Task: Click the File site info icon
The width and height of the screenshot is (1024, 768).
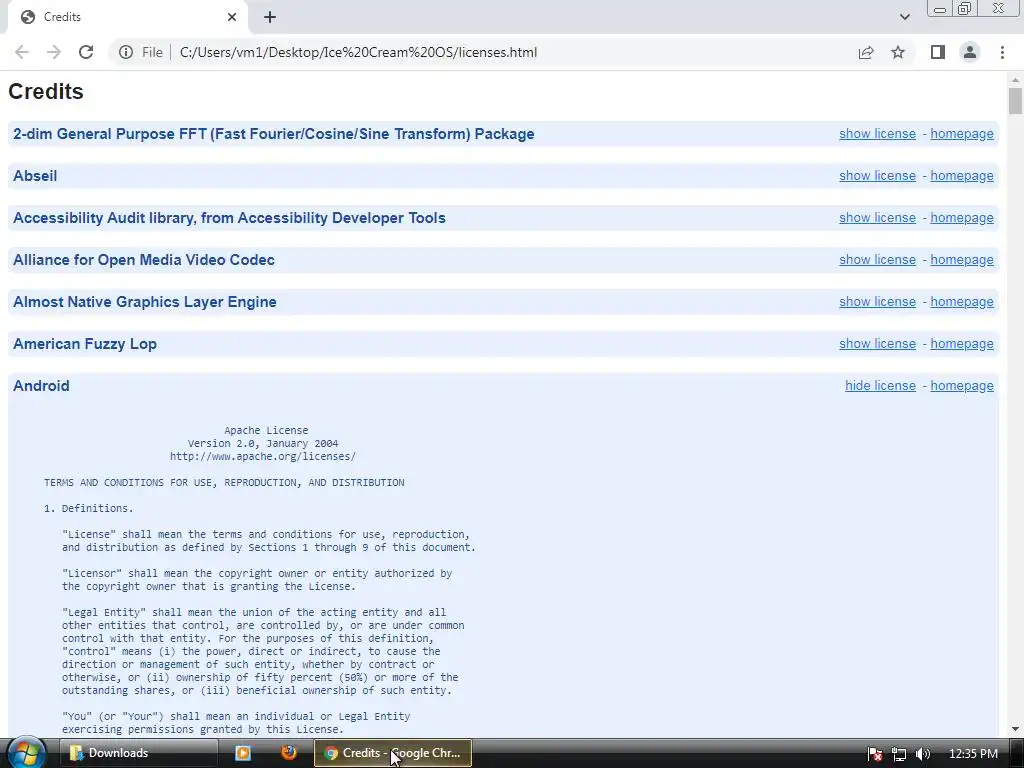Action: pos(126,52)
